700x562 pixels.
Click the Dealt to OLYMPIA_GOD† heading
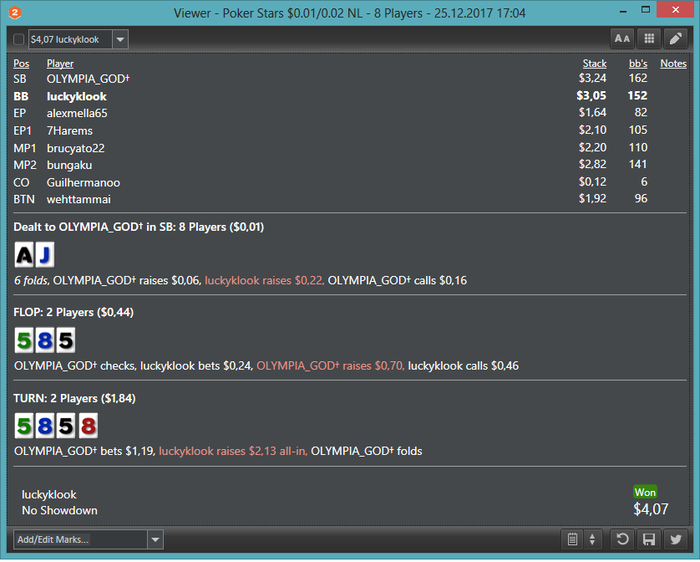[x=138, y=227]
